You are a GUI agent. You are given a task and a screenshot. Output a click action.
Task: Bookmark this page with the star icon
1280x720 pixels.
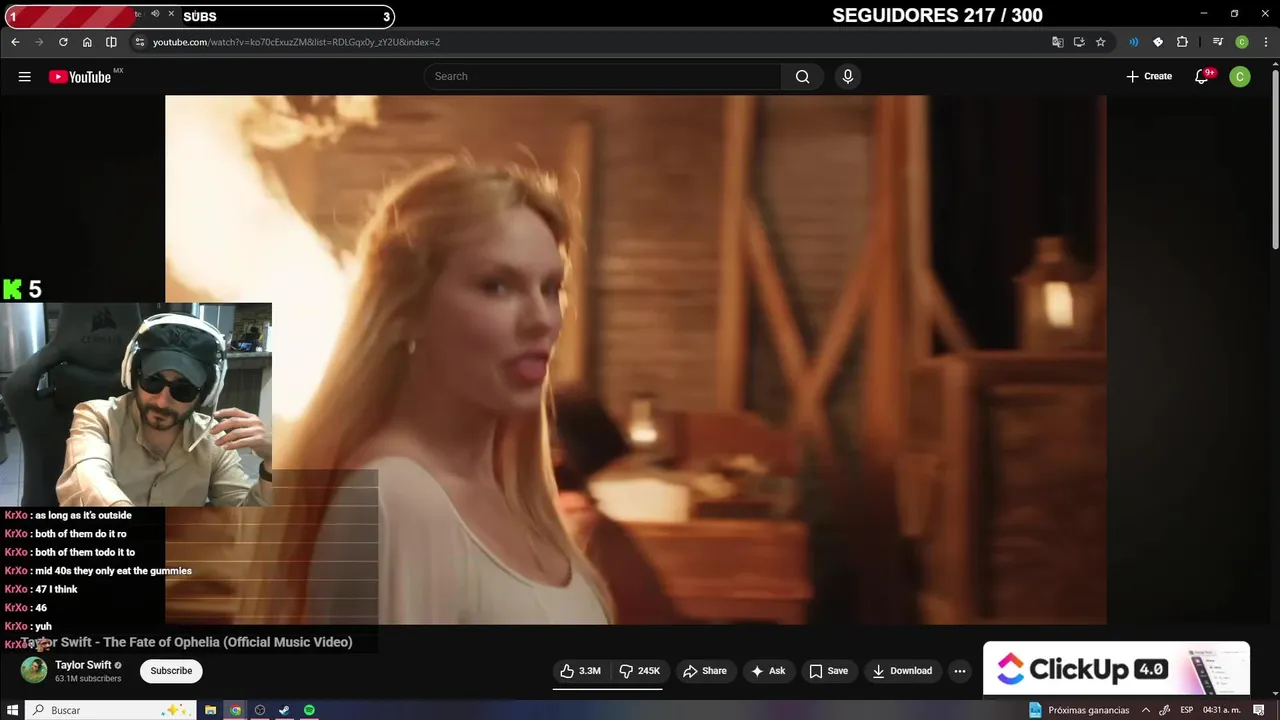pyautogui.click(x=1100, y=42)
